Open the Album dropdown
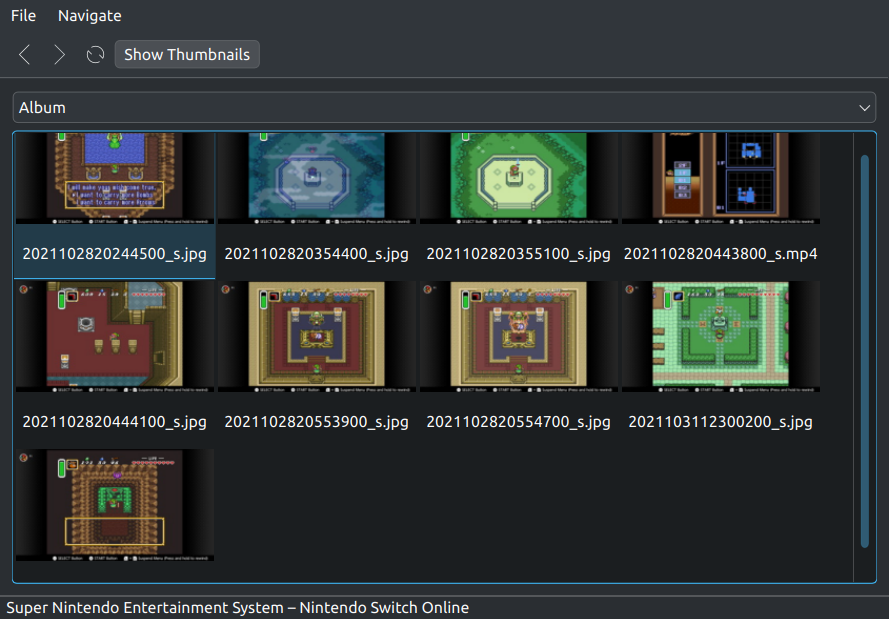Viewport: 889px width, 619px height. click(x=444, y=108)
